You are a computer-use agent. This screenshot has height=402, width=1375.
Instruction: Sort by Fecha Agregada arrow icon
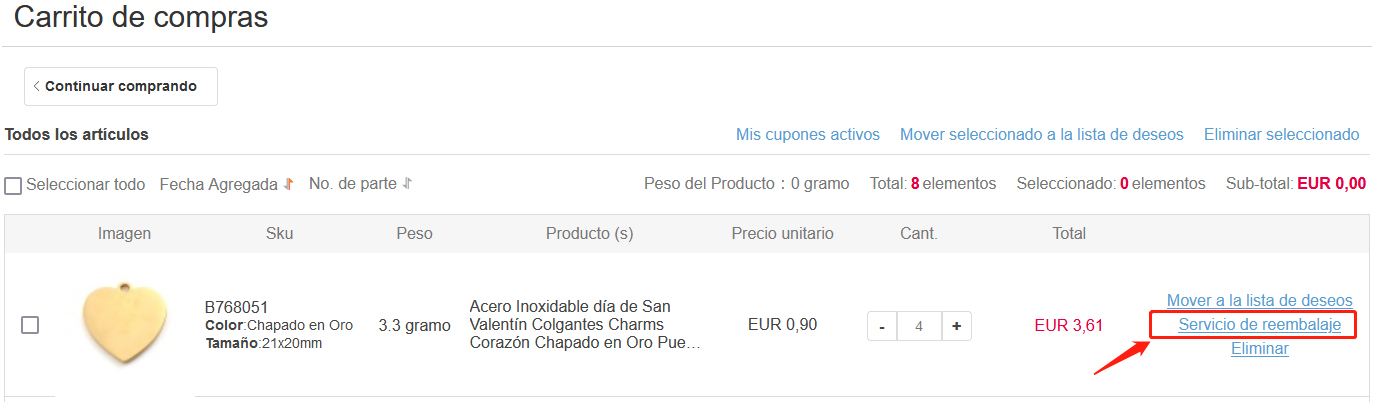click(x=288, y=184)
